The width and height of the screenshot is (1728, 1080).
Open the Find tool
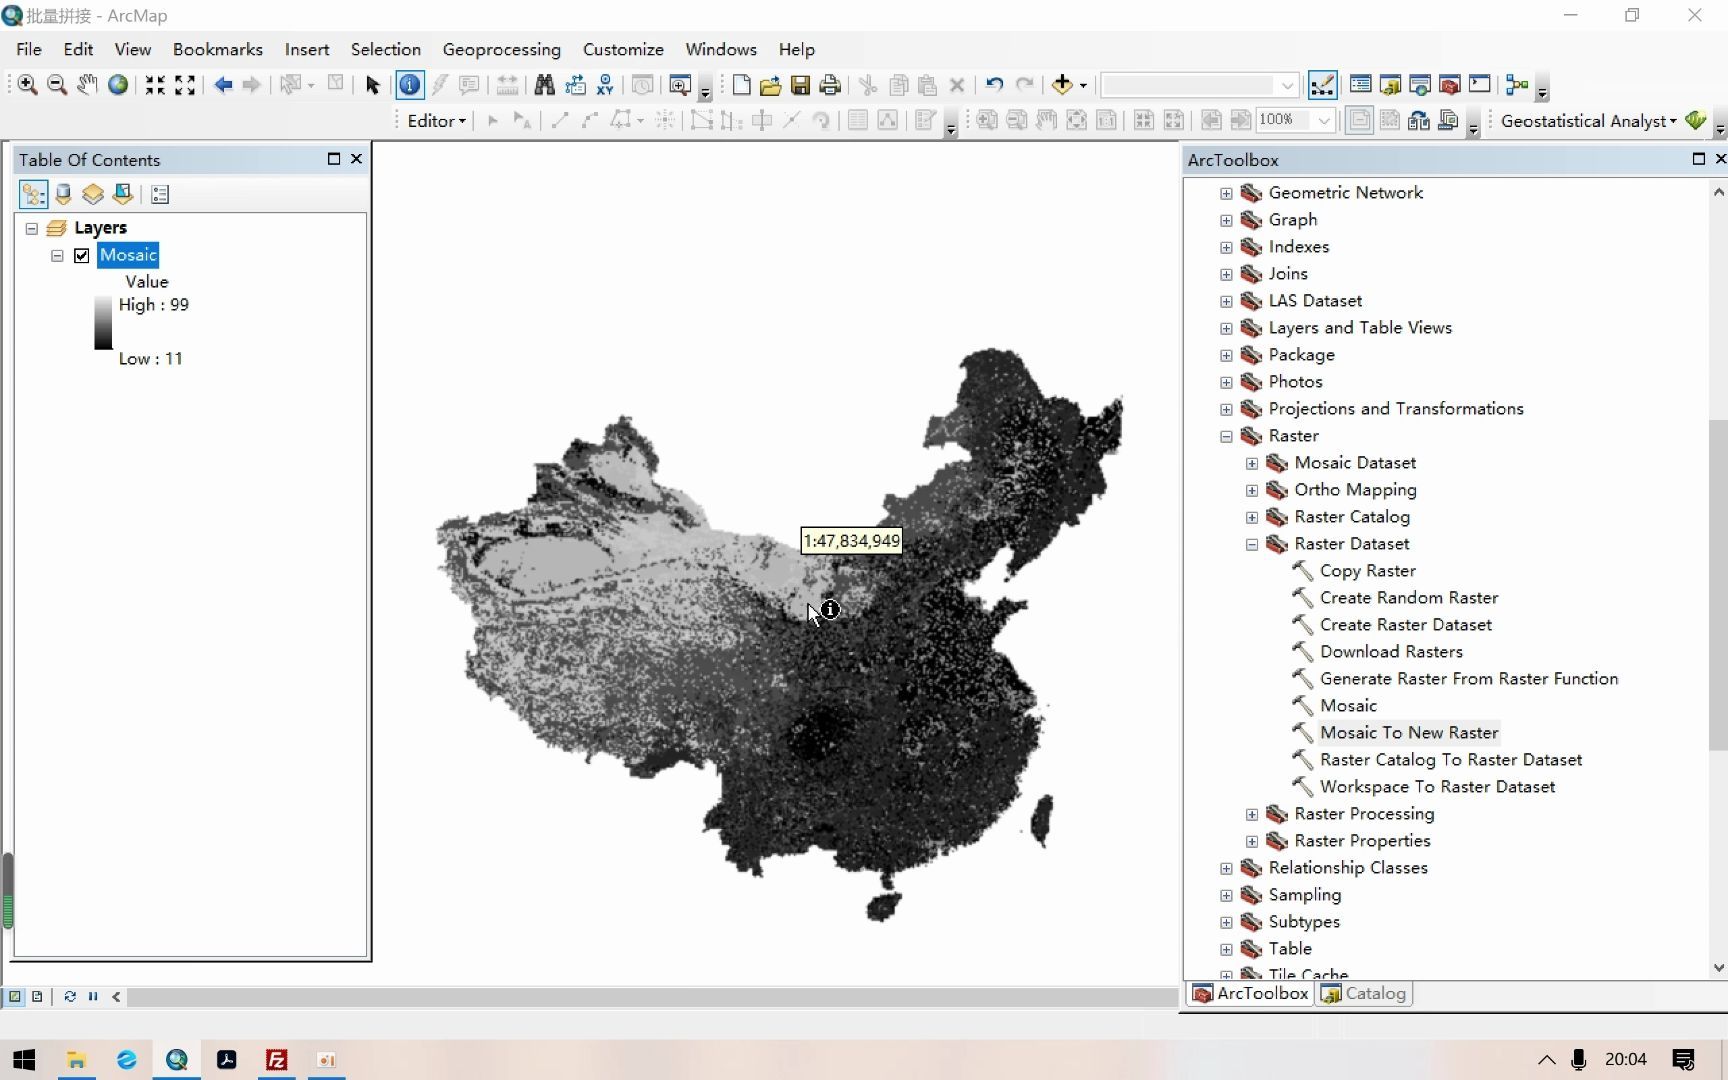(x=544, y=85)
